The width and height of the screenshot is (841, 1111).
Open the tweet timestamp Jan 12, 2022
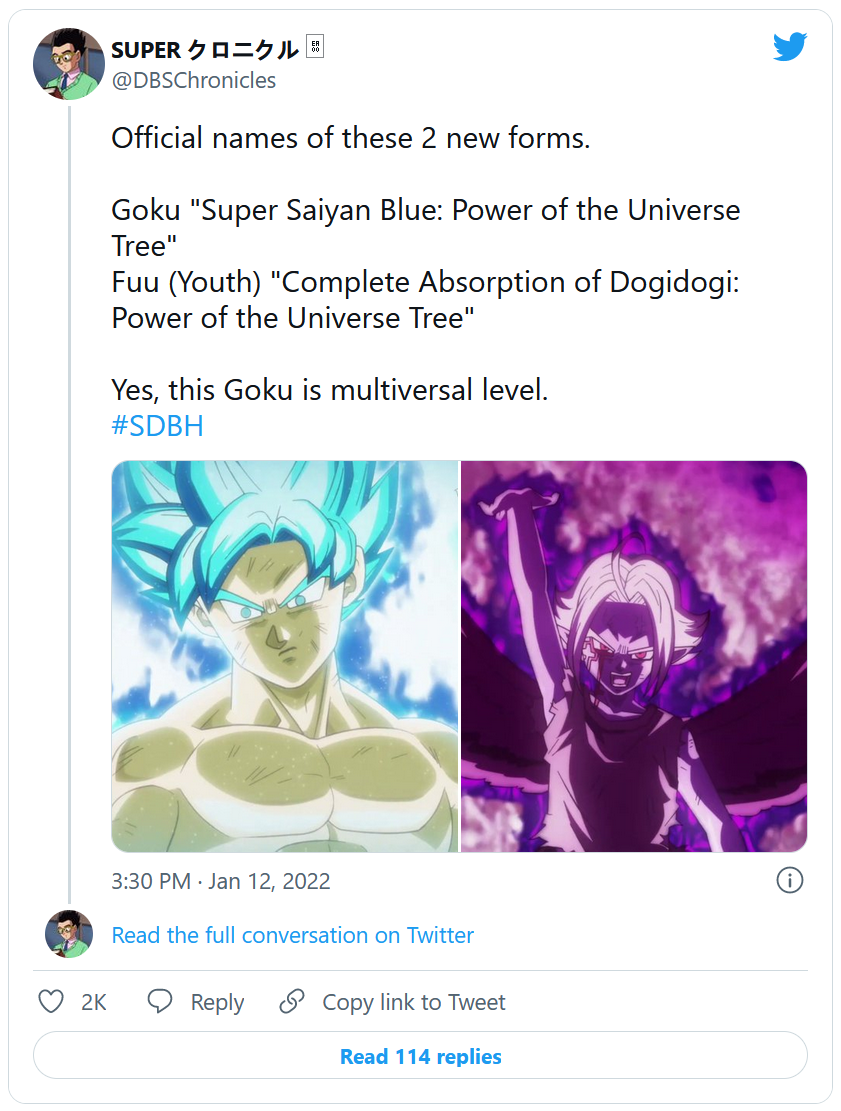pos(221,881)
